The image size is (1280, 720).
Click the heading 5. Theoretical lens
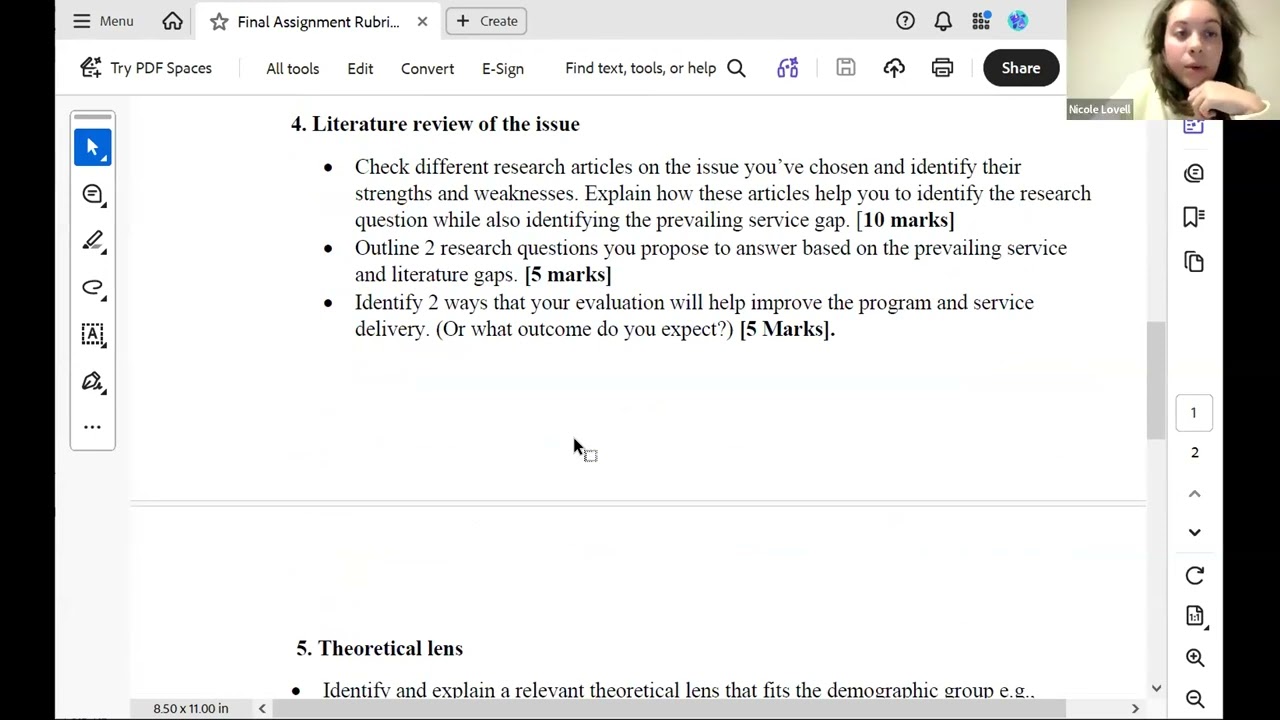click(379, 649)
